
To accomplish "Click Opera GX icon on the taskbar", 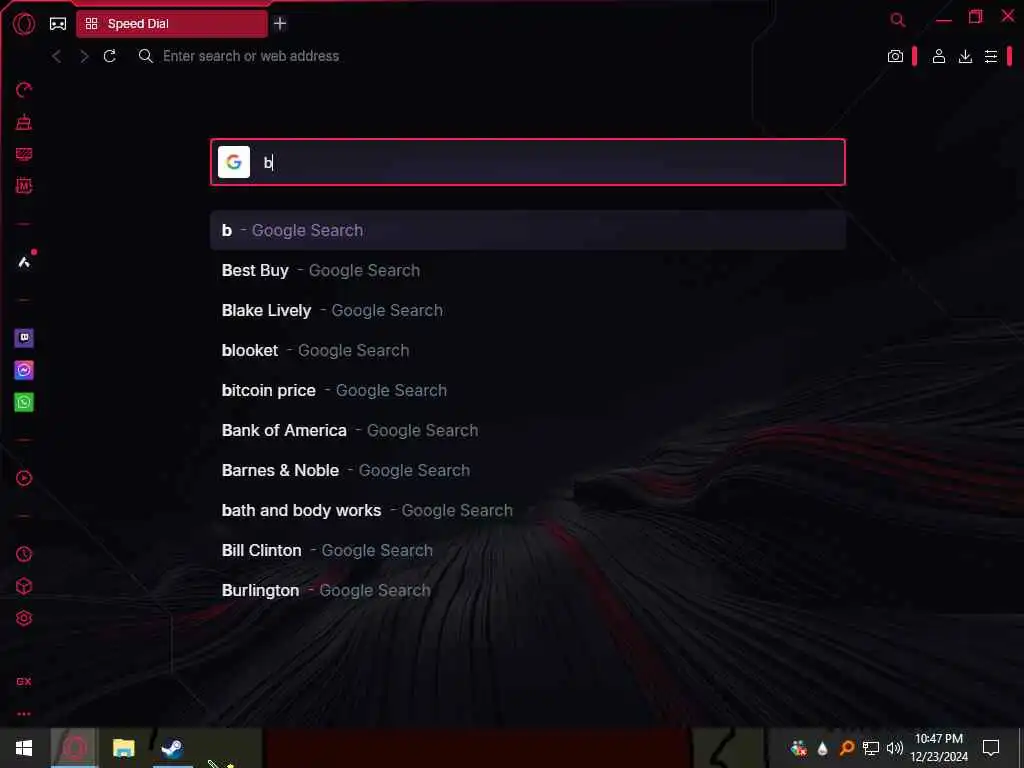I will 74,748.
